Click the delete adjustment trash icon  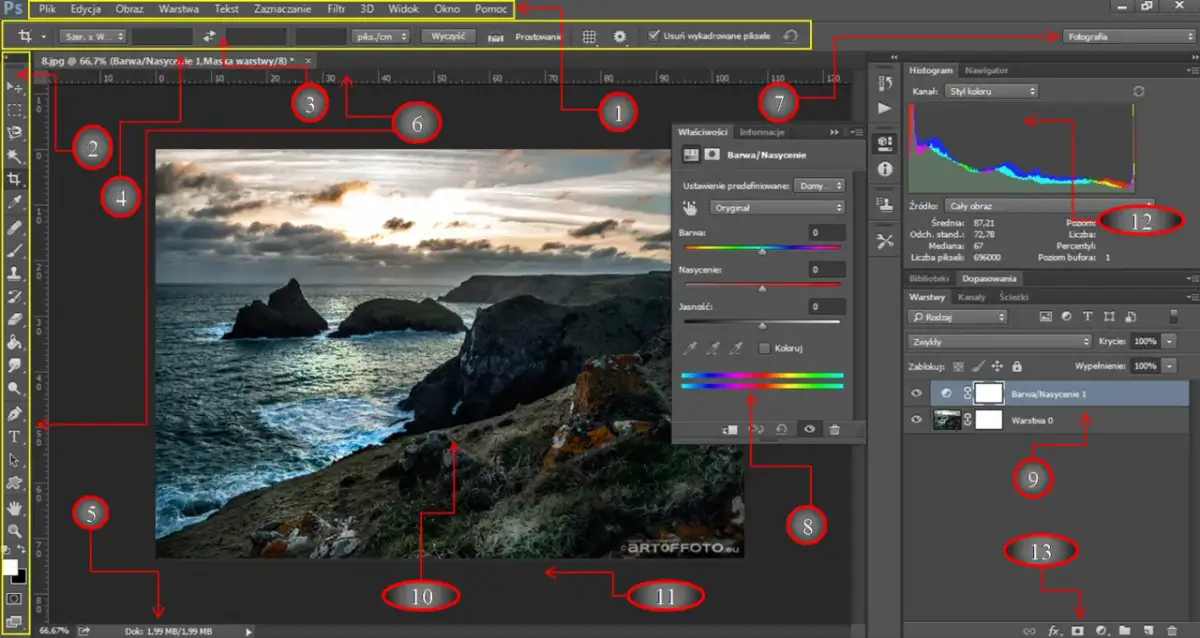pyautogui.click(x=836, y=430)
